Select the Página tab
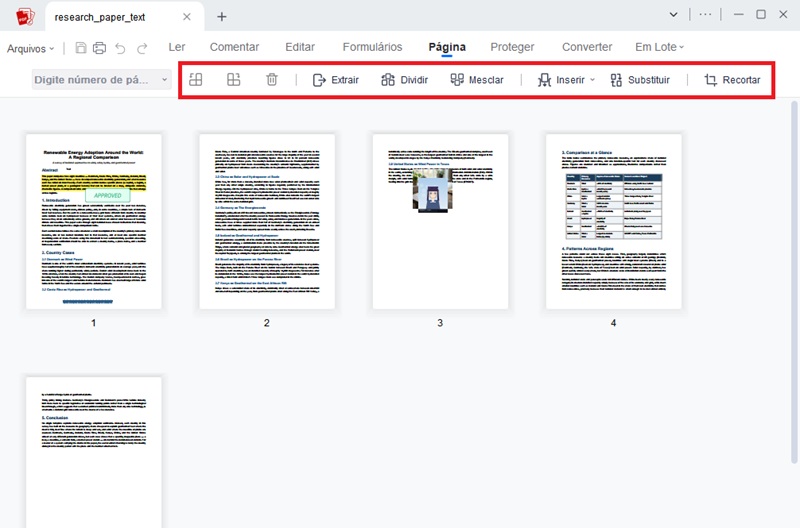This screenshot has height=528, width=800. click(447, 47)
